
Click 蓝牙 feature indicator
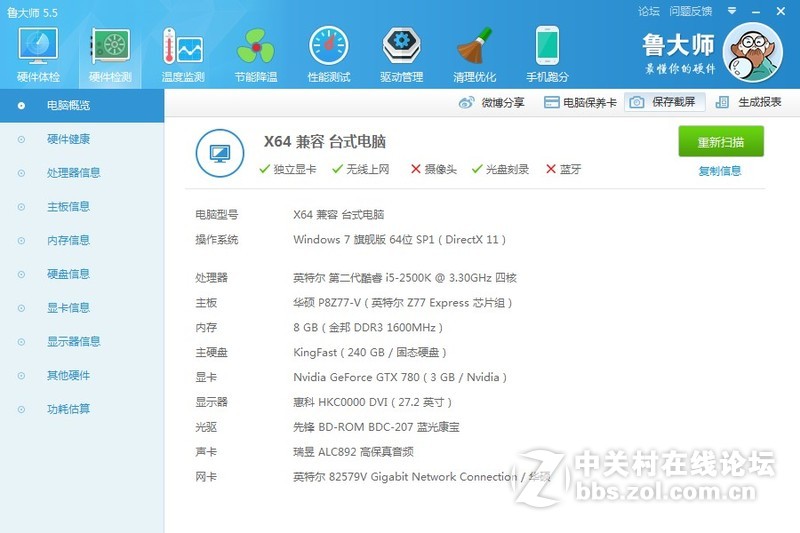564,169
